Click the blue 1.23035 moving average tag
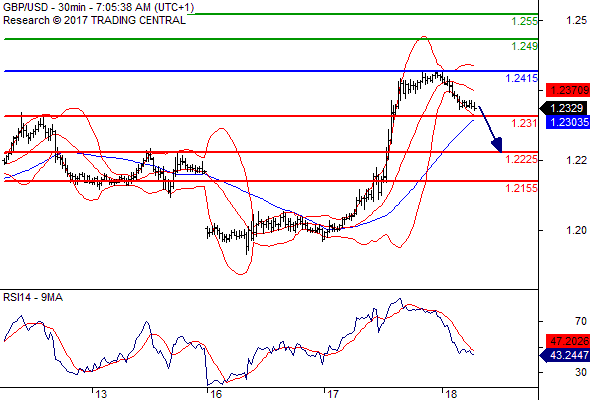The image size is (590, 400). pyautogui.click(x=568, y=122)
